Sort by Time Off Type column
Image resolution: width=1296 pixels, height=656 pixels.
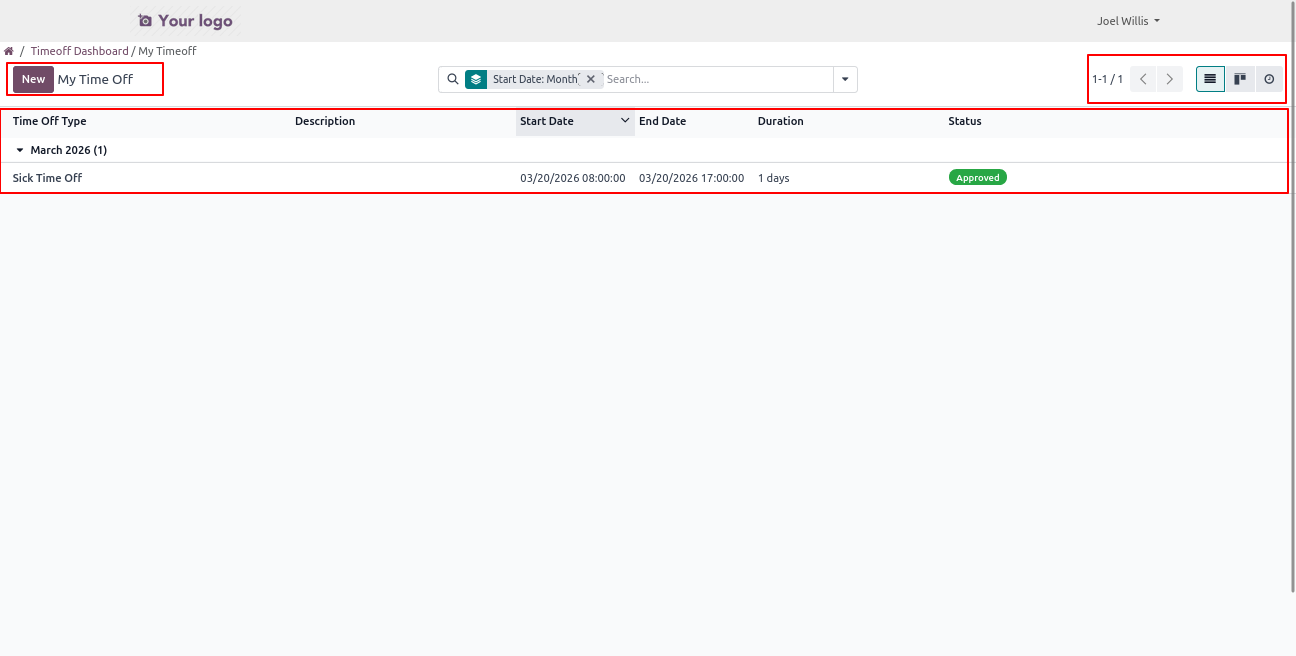point(50,121)
